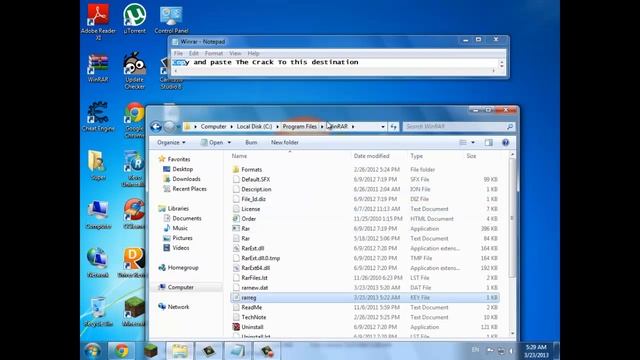The width and height of the screenshot is (640, 360).
Task: Open Notepad File menu
Action: [178, 53]
